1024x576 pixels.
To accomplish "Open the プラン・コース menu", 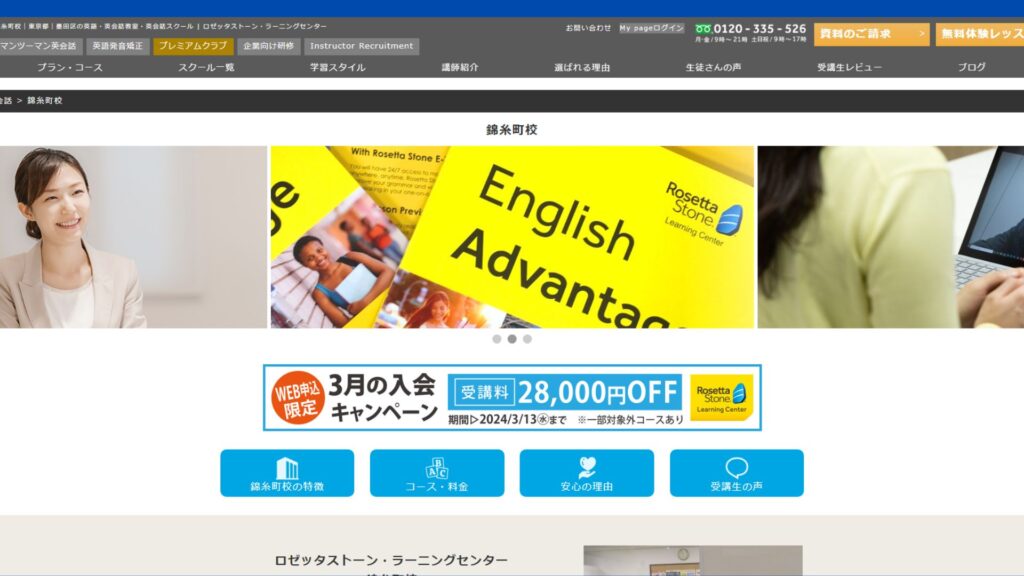I will click(x=70, y=67).
